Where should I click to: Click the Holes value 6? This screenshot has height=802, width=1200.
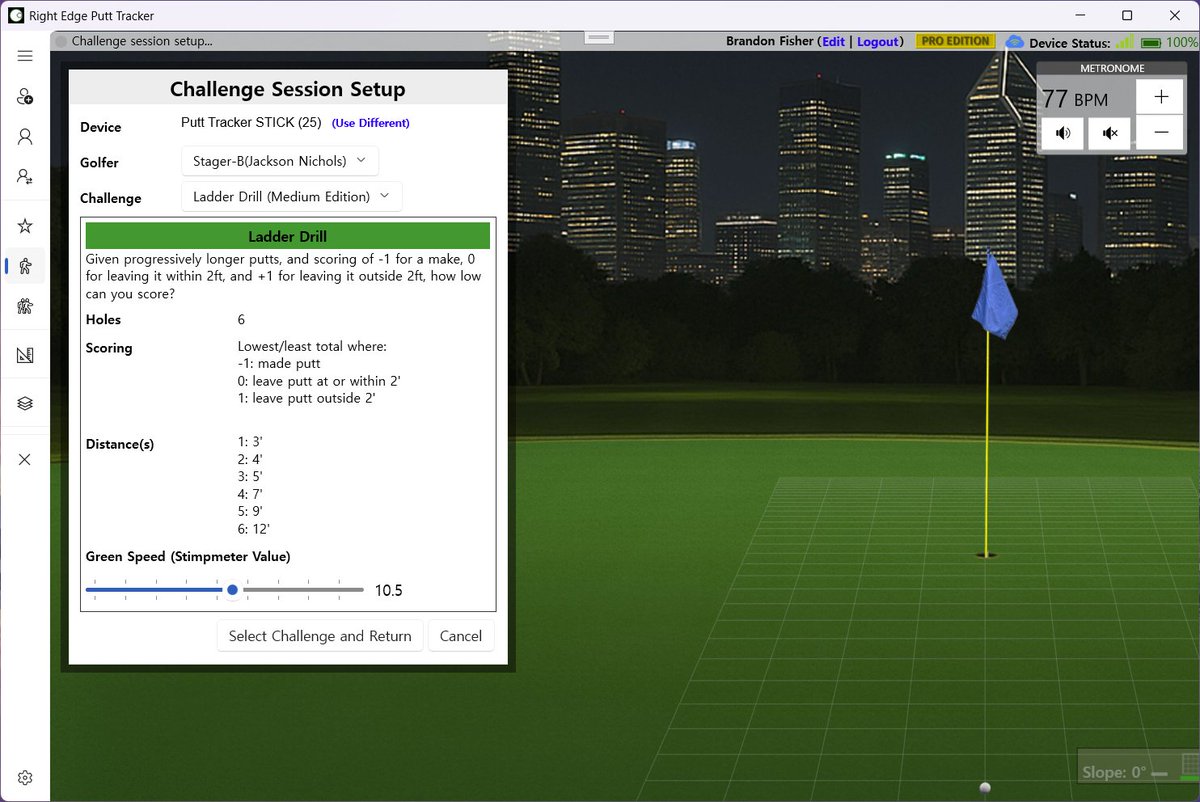241,320
